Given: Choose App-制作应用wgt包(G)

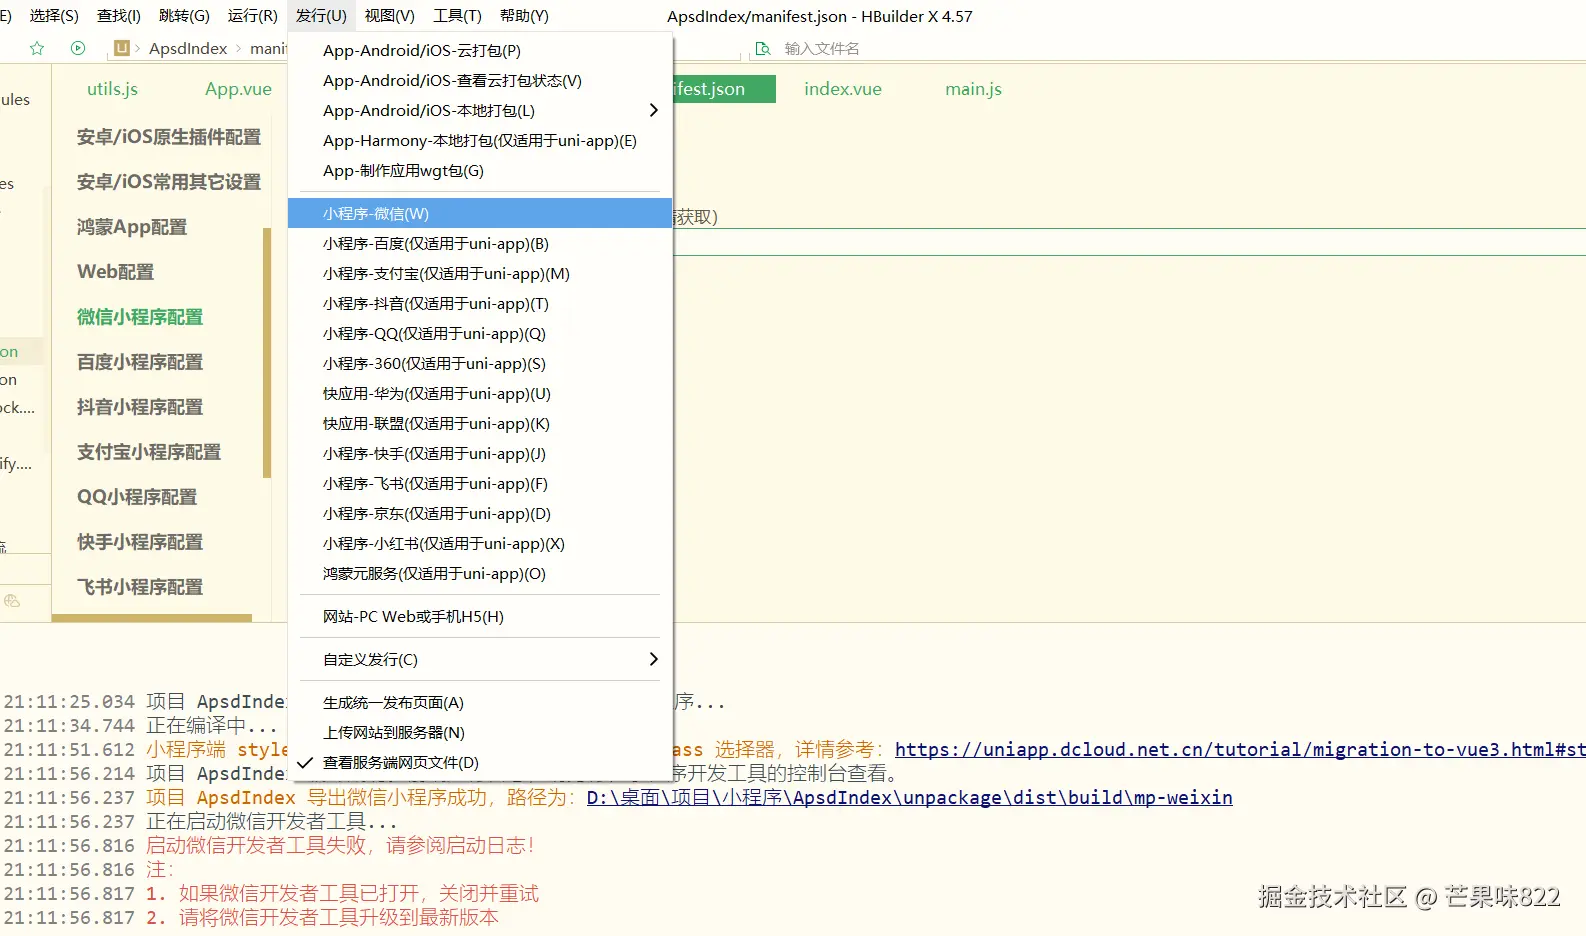Looking at the screenshot, I should [x=480, y=170].
